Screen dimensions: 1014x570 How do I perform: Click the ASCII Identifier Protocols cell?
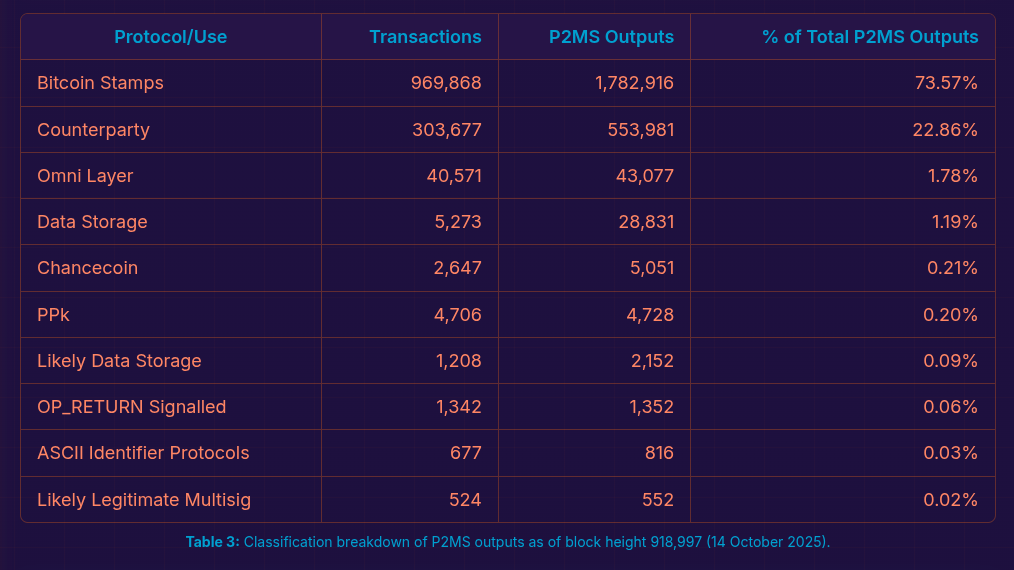pyautogui.click(x=143, y=453)
